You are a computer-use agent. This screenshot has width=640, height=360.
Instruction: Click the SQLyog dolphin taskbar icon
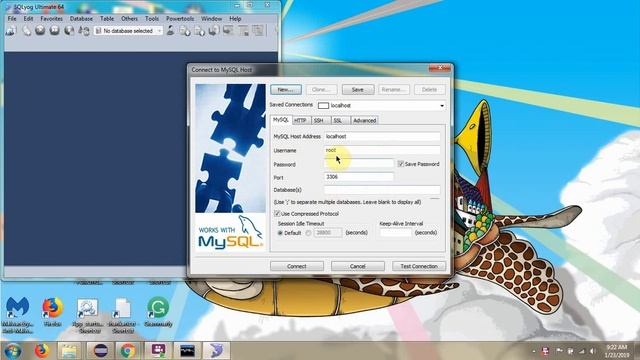coord(216,351)
